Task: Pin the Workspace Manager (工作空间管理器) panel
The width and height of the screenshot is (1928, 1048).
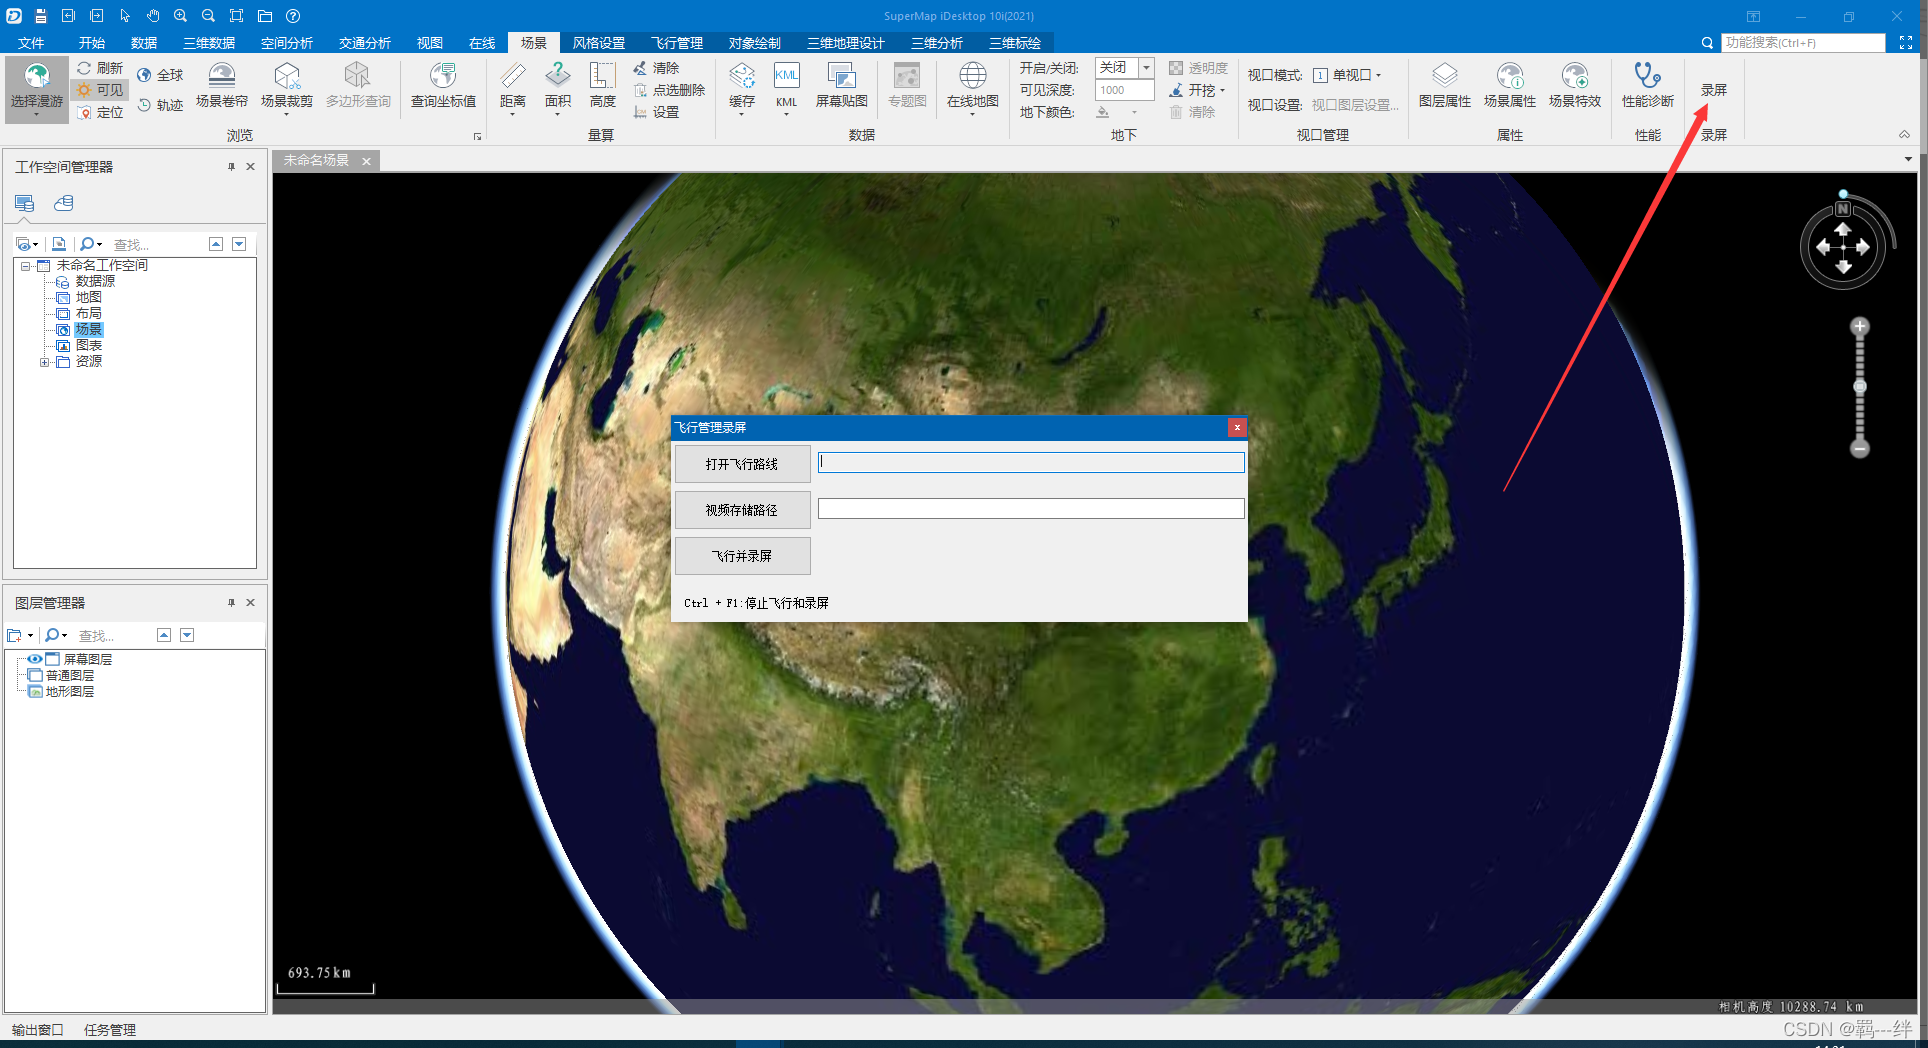Action: coord(231,167)
